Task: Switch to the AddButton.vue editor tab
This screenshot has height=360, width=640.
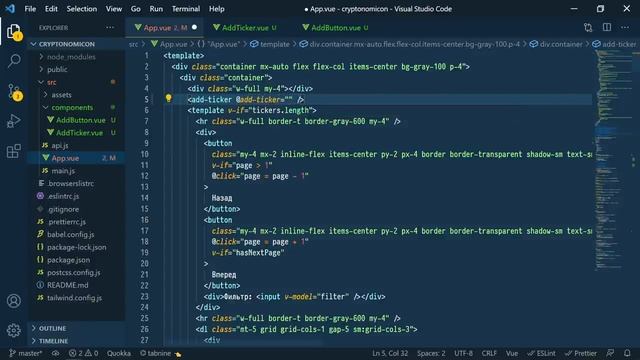Action: tap(336, 28)
